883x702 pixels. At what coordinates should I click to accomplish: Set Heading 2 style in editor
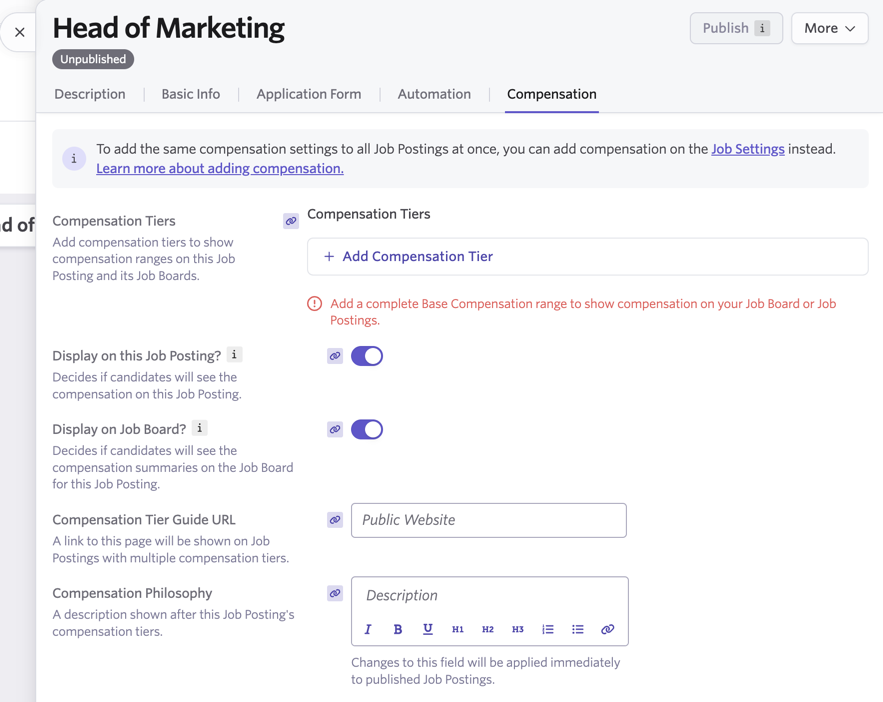(x=488, y=629)
